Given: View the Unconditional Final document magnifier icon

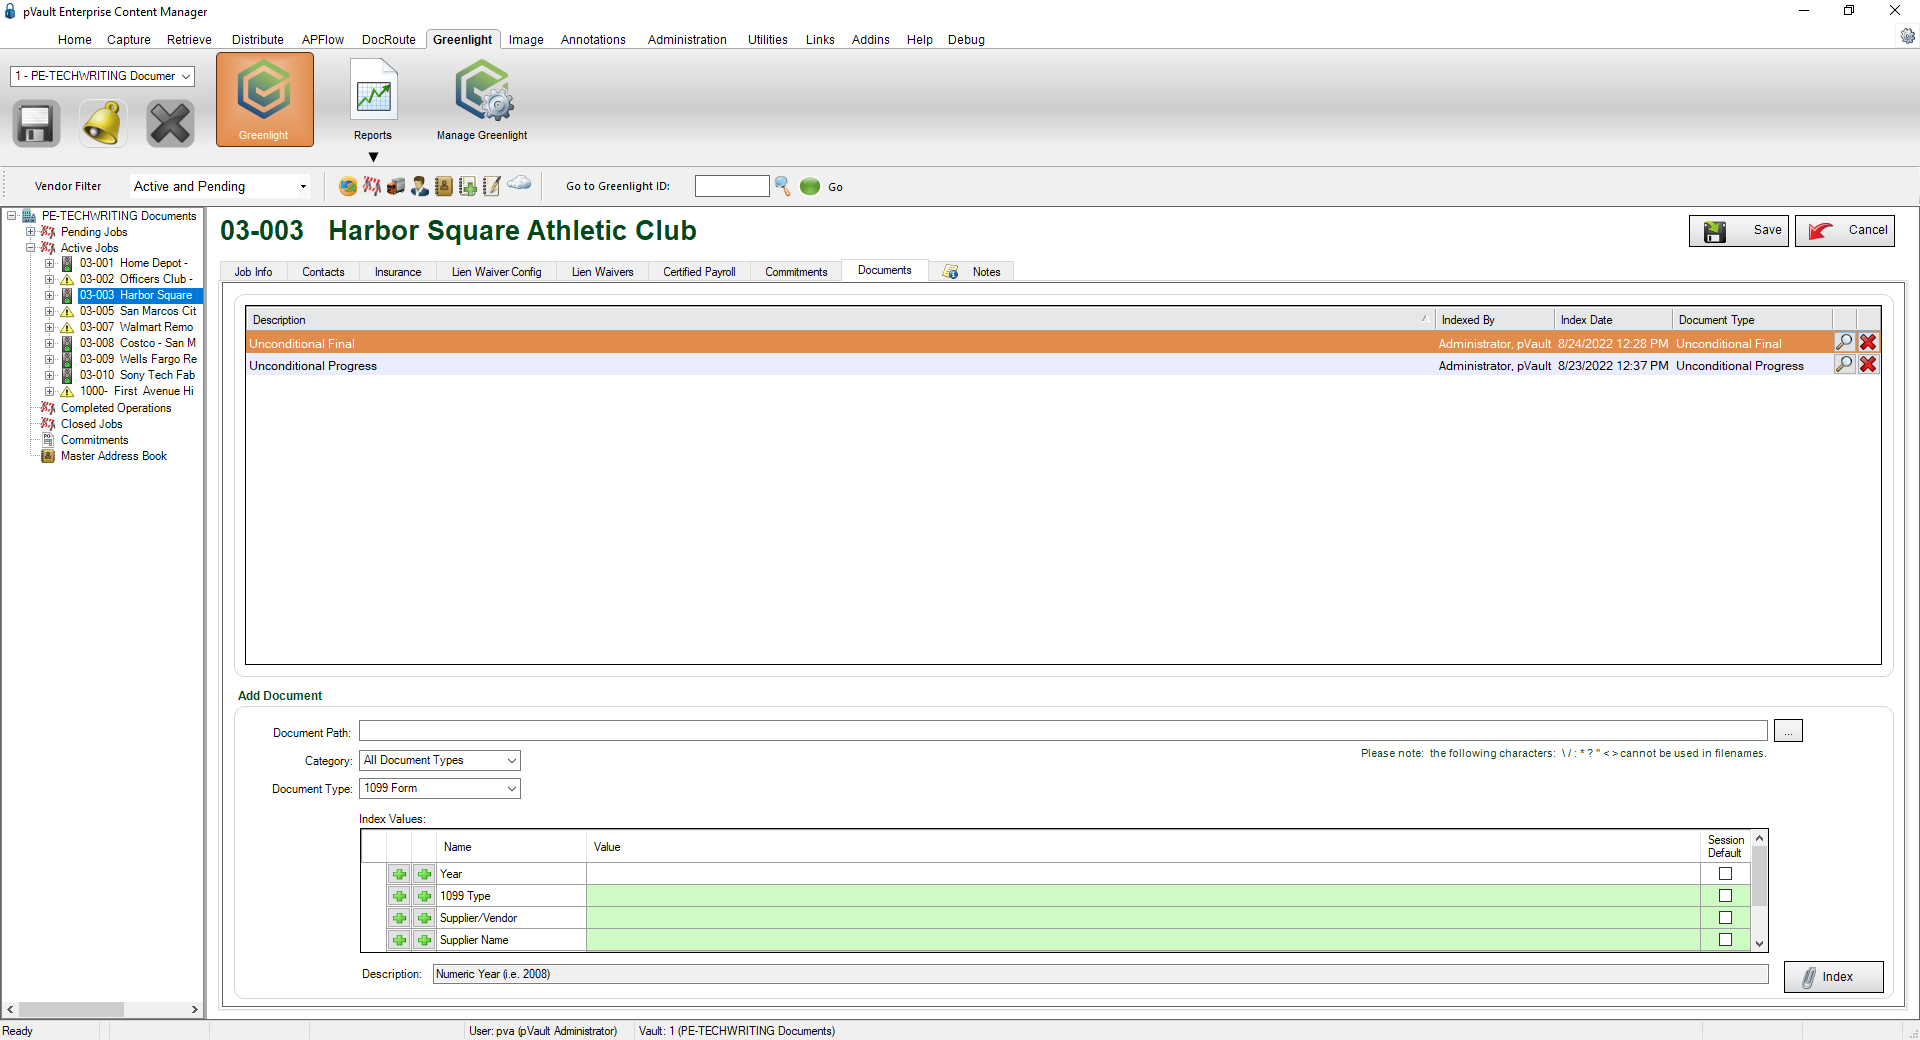Looking at the screenshot, I should point(1844,342).
